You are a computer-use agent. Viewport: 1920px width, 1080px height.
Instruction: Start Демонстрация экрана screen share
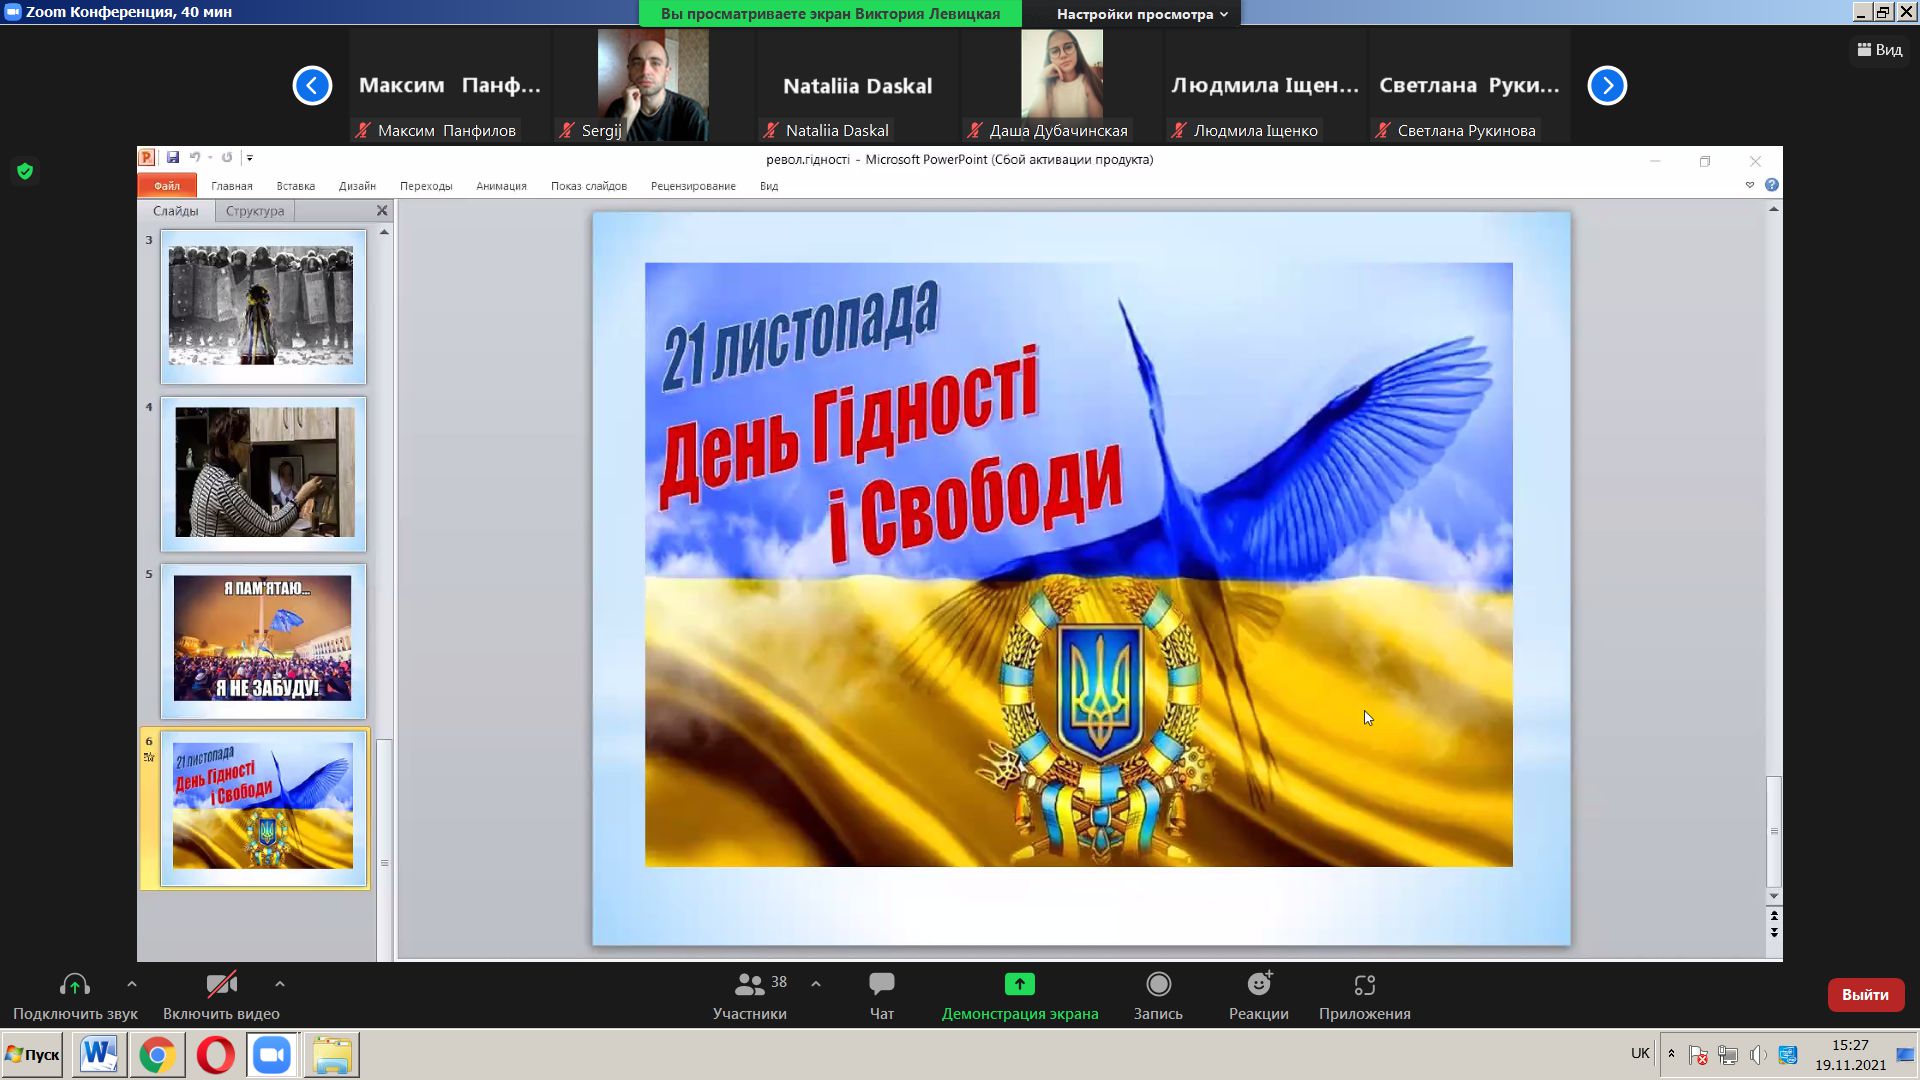click(x=1020, y=997)
